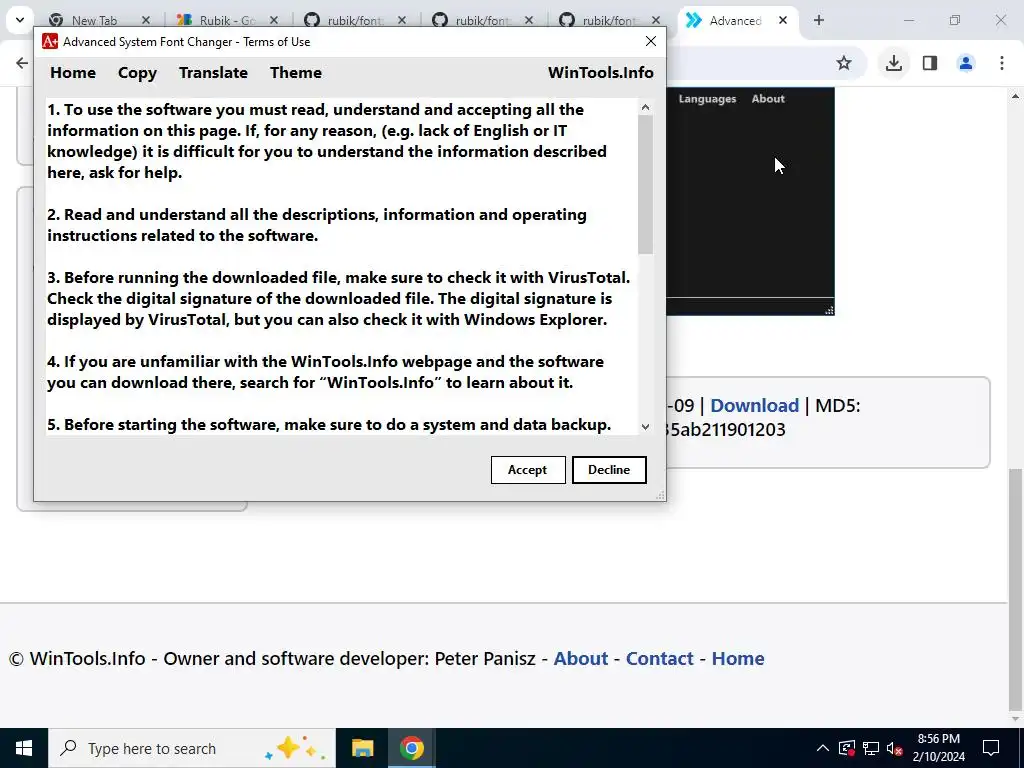Open Chrome downloads icon
Viewport: 1024px width, 768px height.
click(x=893, y=63)
